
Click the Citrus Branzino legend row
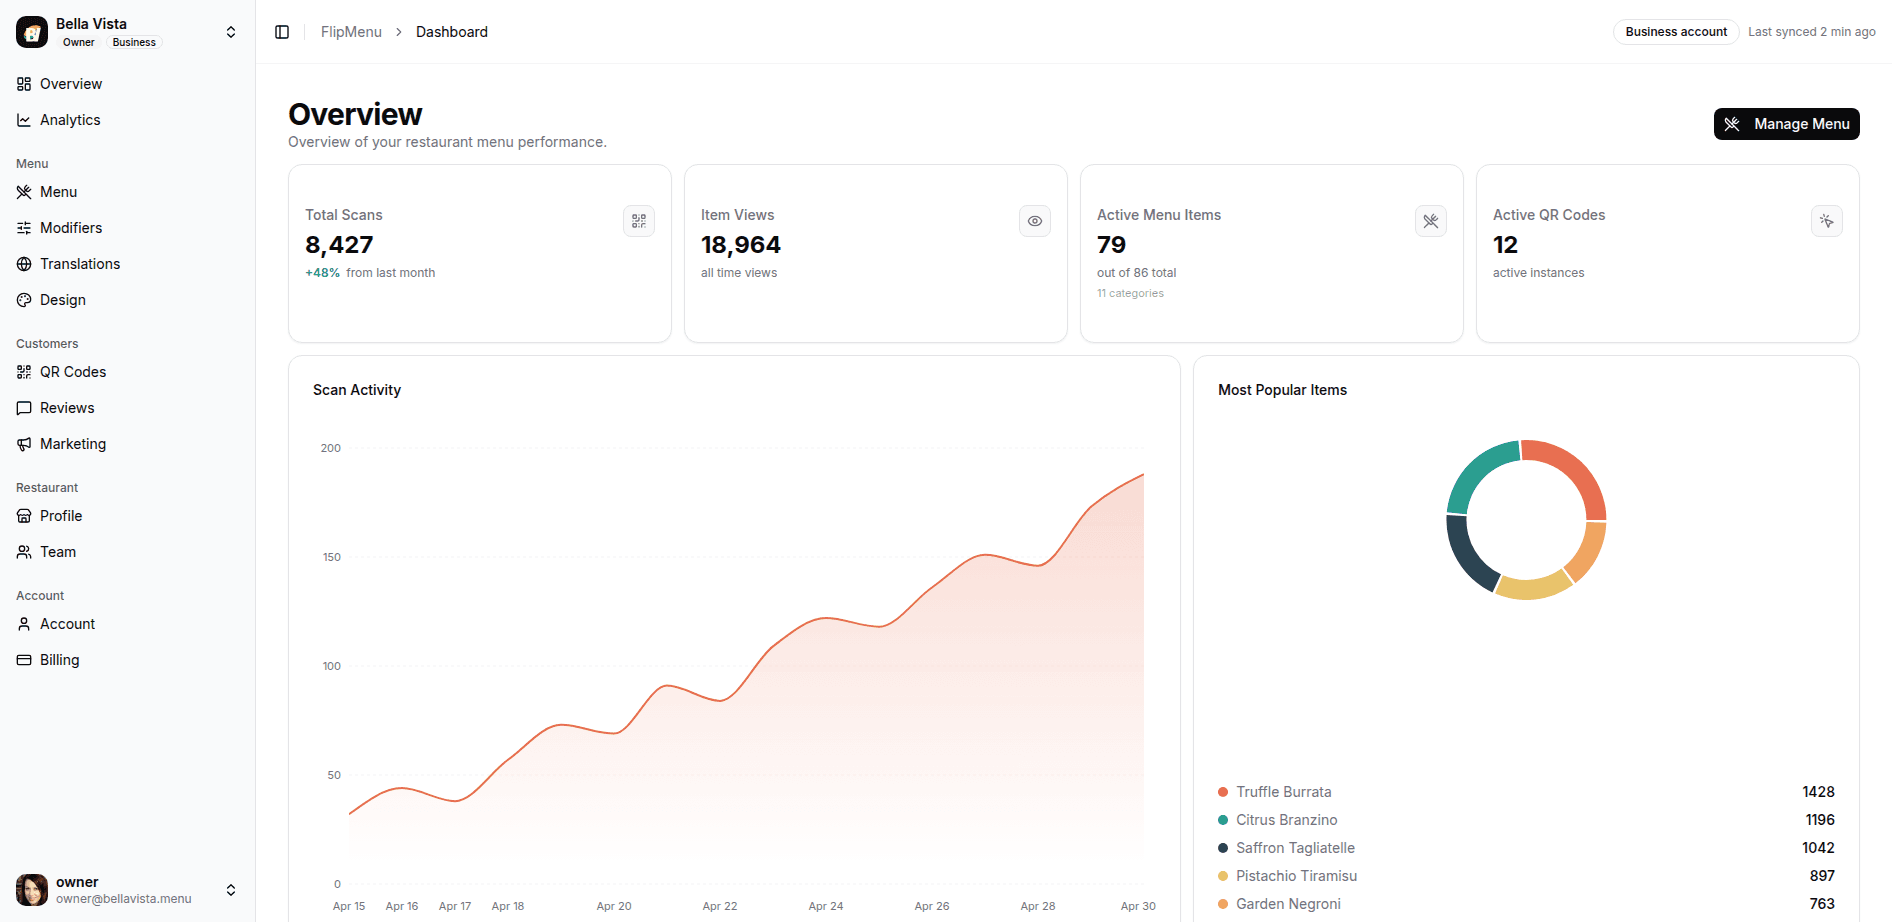(1526, 820)
